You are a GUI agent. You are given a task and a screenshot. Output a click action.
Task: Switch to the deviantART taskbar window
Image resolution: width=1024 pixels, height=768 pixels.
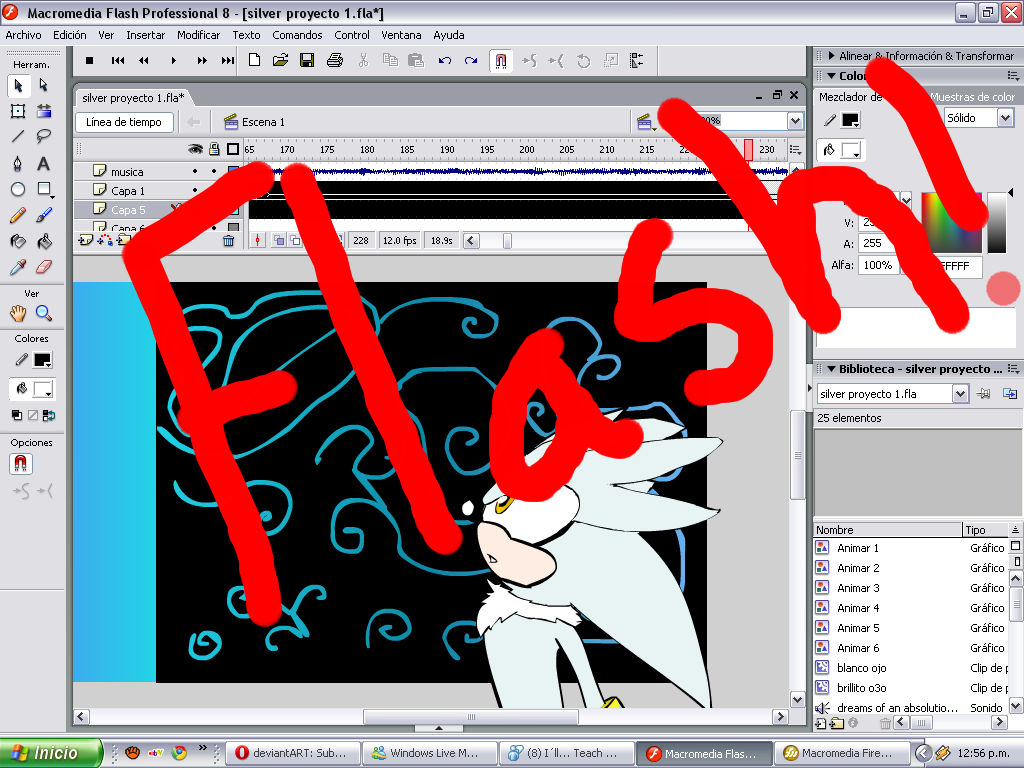pos(294,753)
